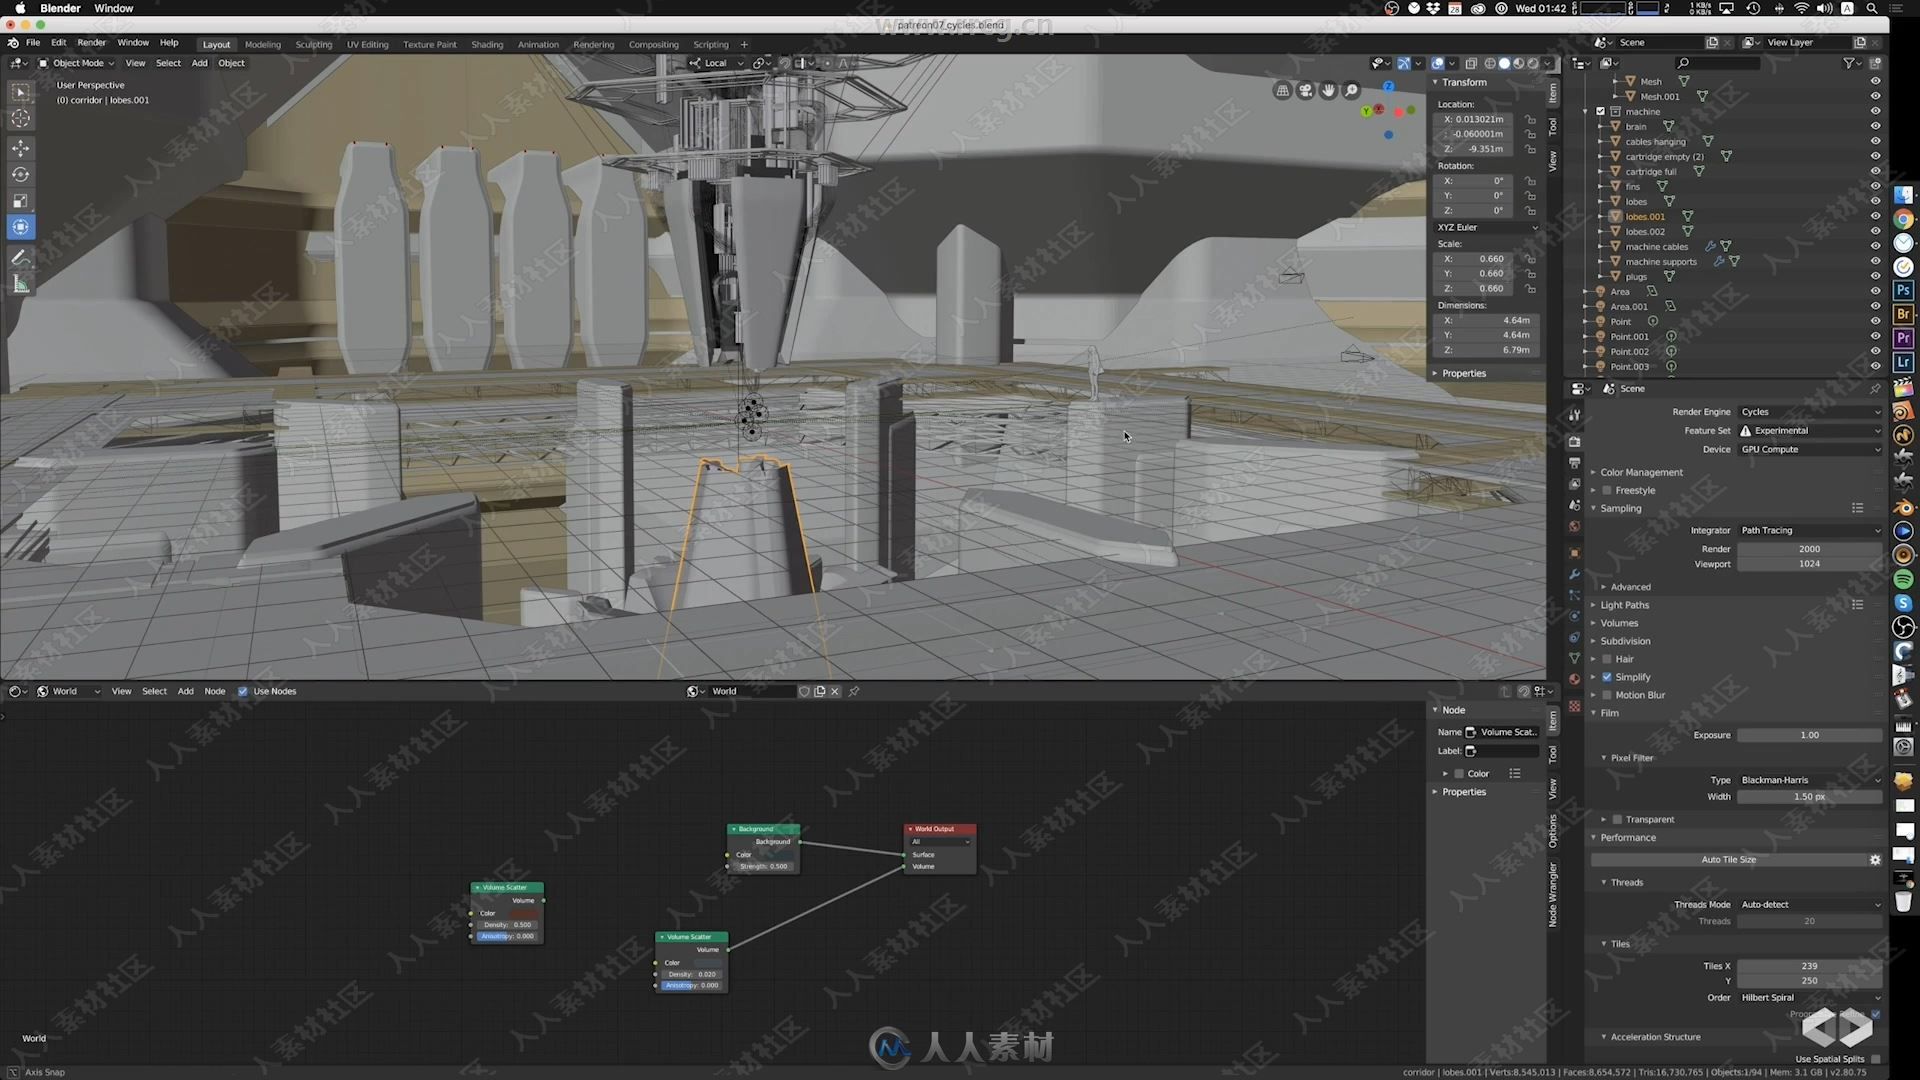Select the 3D Cursor tool
The image size is (1920, 1080).
tap(20, 118)
